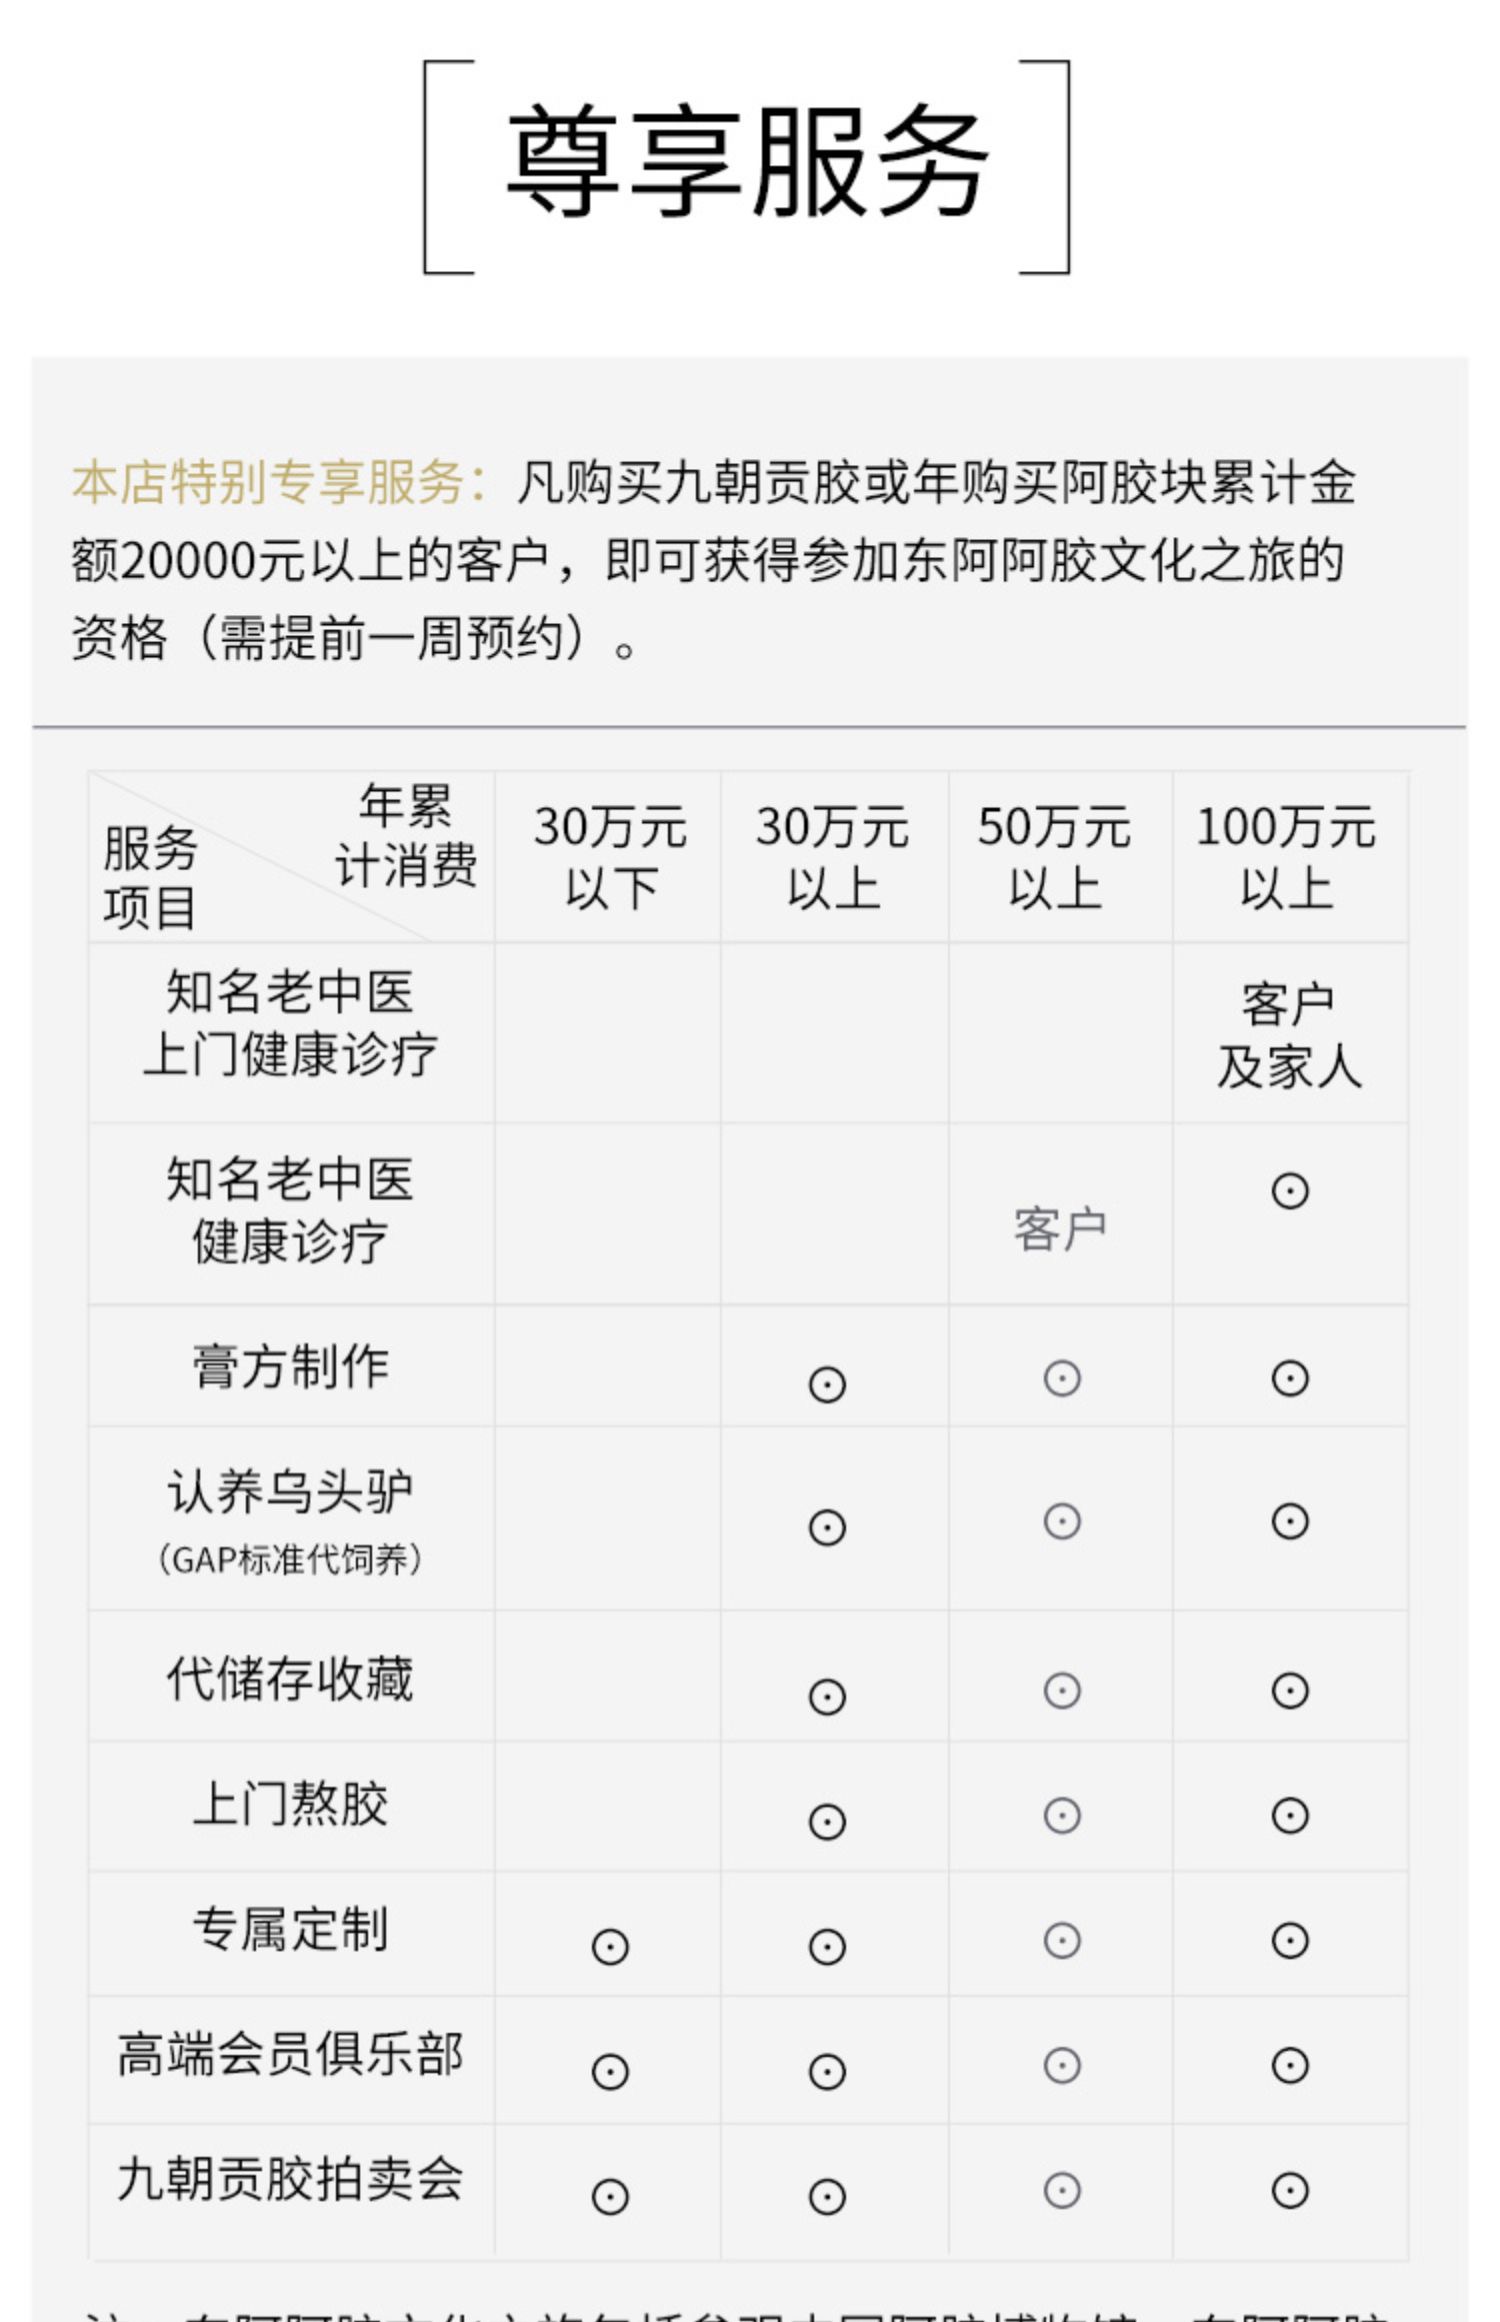Click circle mark for 知名老中医健康诊疗 under 100万元以上

click(1290, 1191)
